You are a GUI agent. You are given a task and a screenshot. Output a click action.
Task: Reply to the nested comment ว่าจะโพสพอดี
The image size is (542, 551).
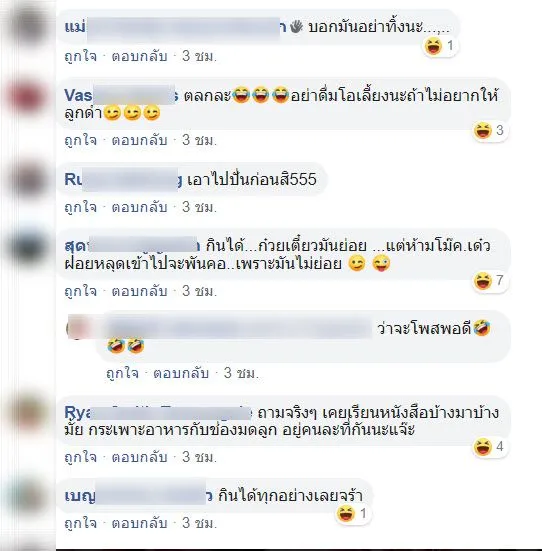[x=181, y=373]
